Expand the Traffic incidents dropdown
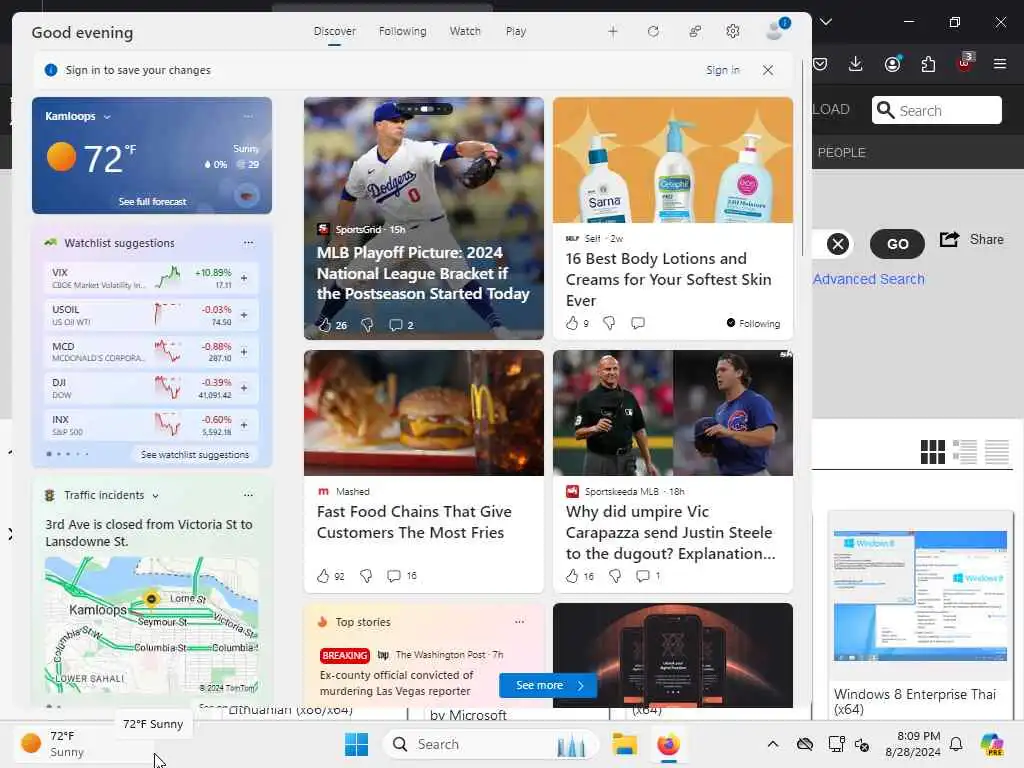Viewport: 1024px width, 768px height. (x=155, y=496)
